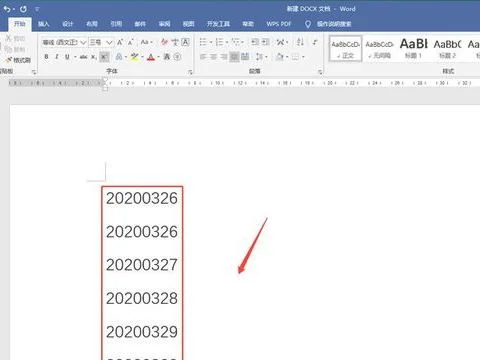Image resolution: width=480 pixels, height=360 pixels.
Task: Expand the Change Case Aa dropdown
Action: (146, 42)
